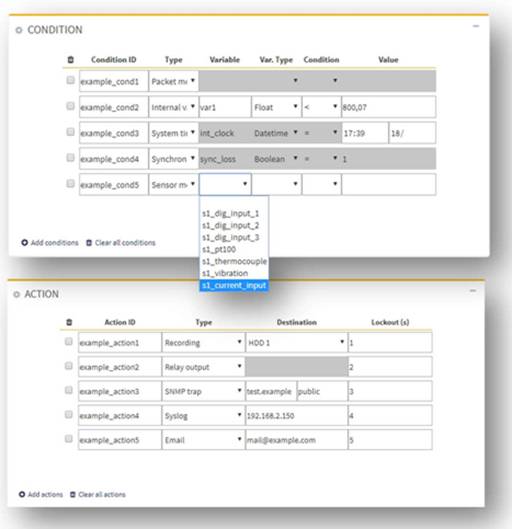Viewport: 512px width, 529px height.
Task: Collapse the CONDITION panel with minus icon
Action: pyautogui.click(x=476, y=26)
